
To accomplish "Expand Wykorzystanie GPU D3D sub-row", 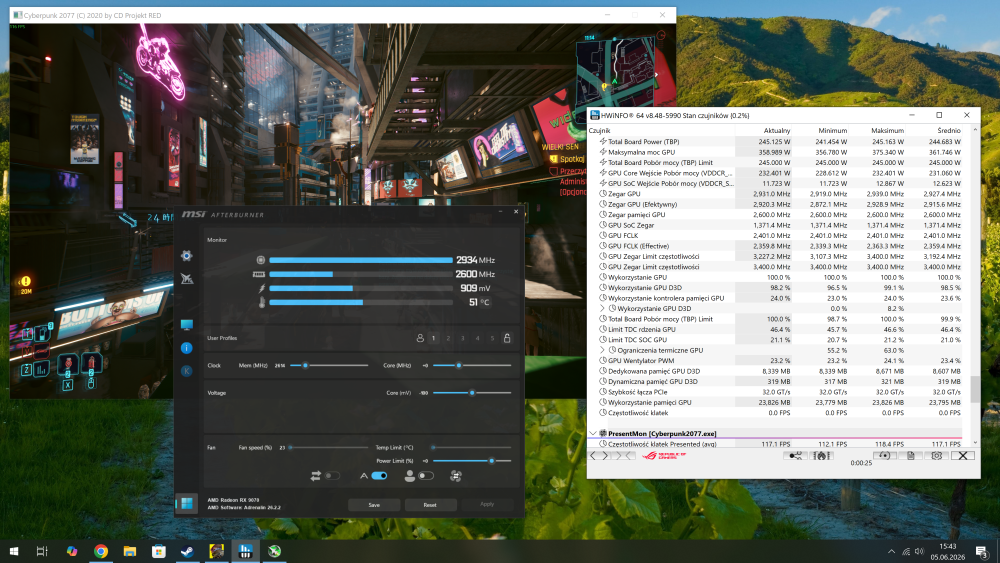I will click(x=602, y=309).
